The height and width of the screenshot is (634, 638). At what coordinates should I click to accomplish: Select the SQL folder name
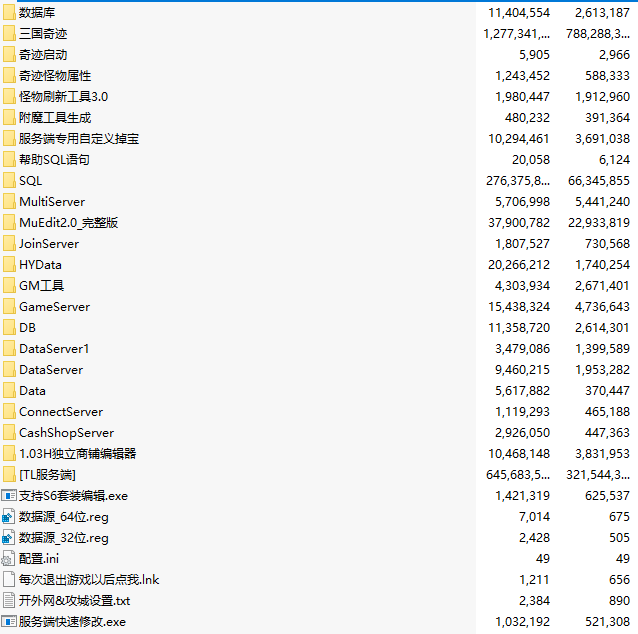[x=30, y=180]
